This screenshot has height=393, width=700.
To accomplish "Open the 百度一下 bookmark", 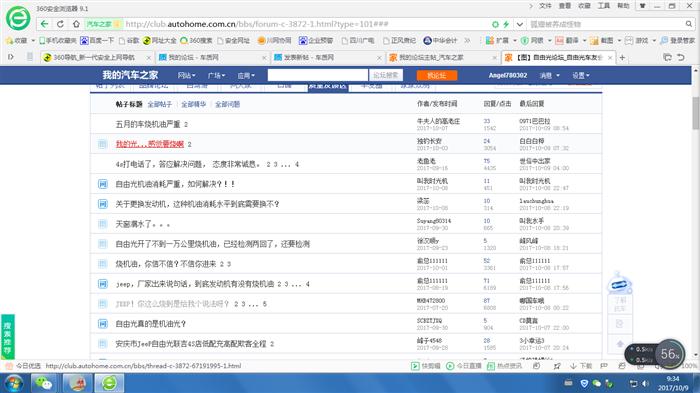I will click(x=97, y=41).
